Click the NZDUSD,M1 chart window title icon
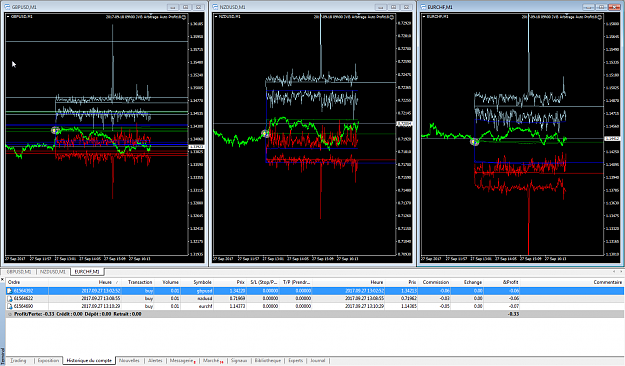Screen dimensions: 625x366 [x=216, y=7]
